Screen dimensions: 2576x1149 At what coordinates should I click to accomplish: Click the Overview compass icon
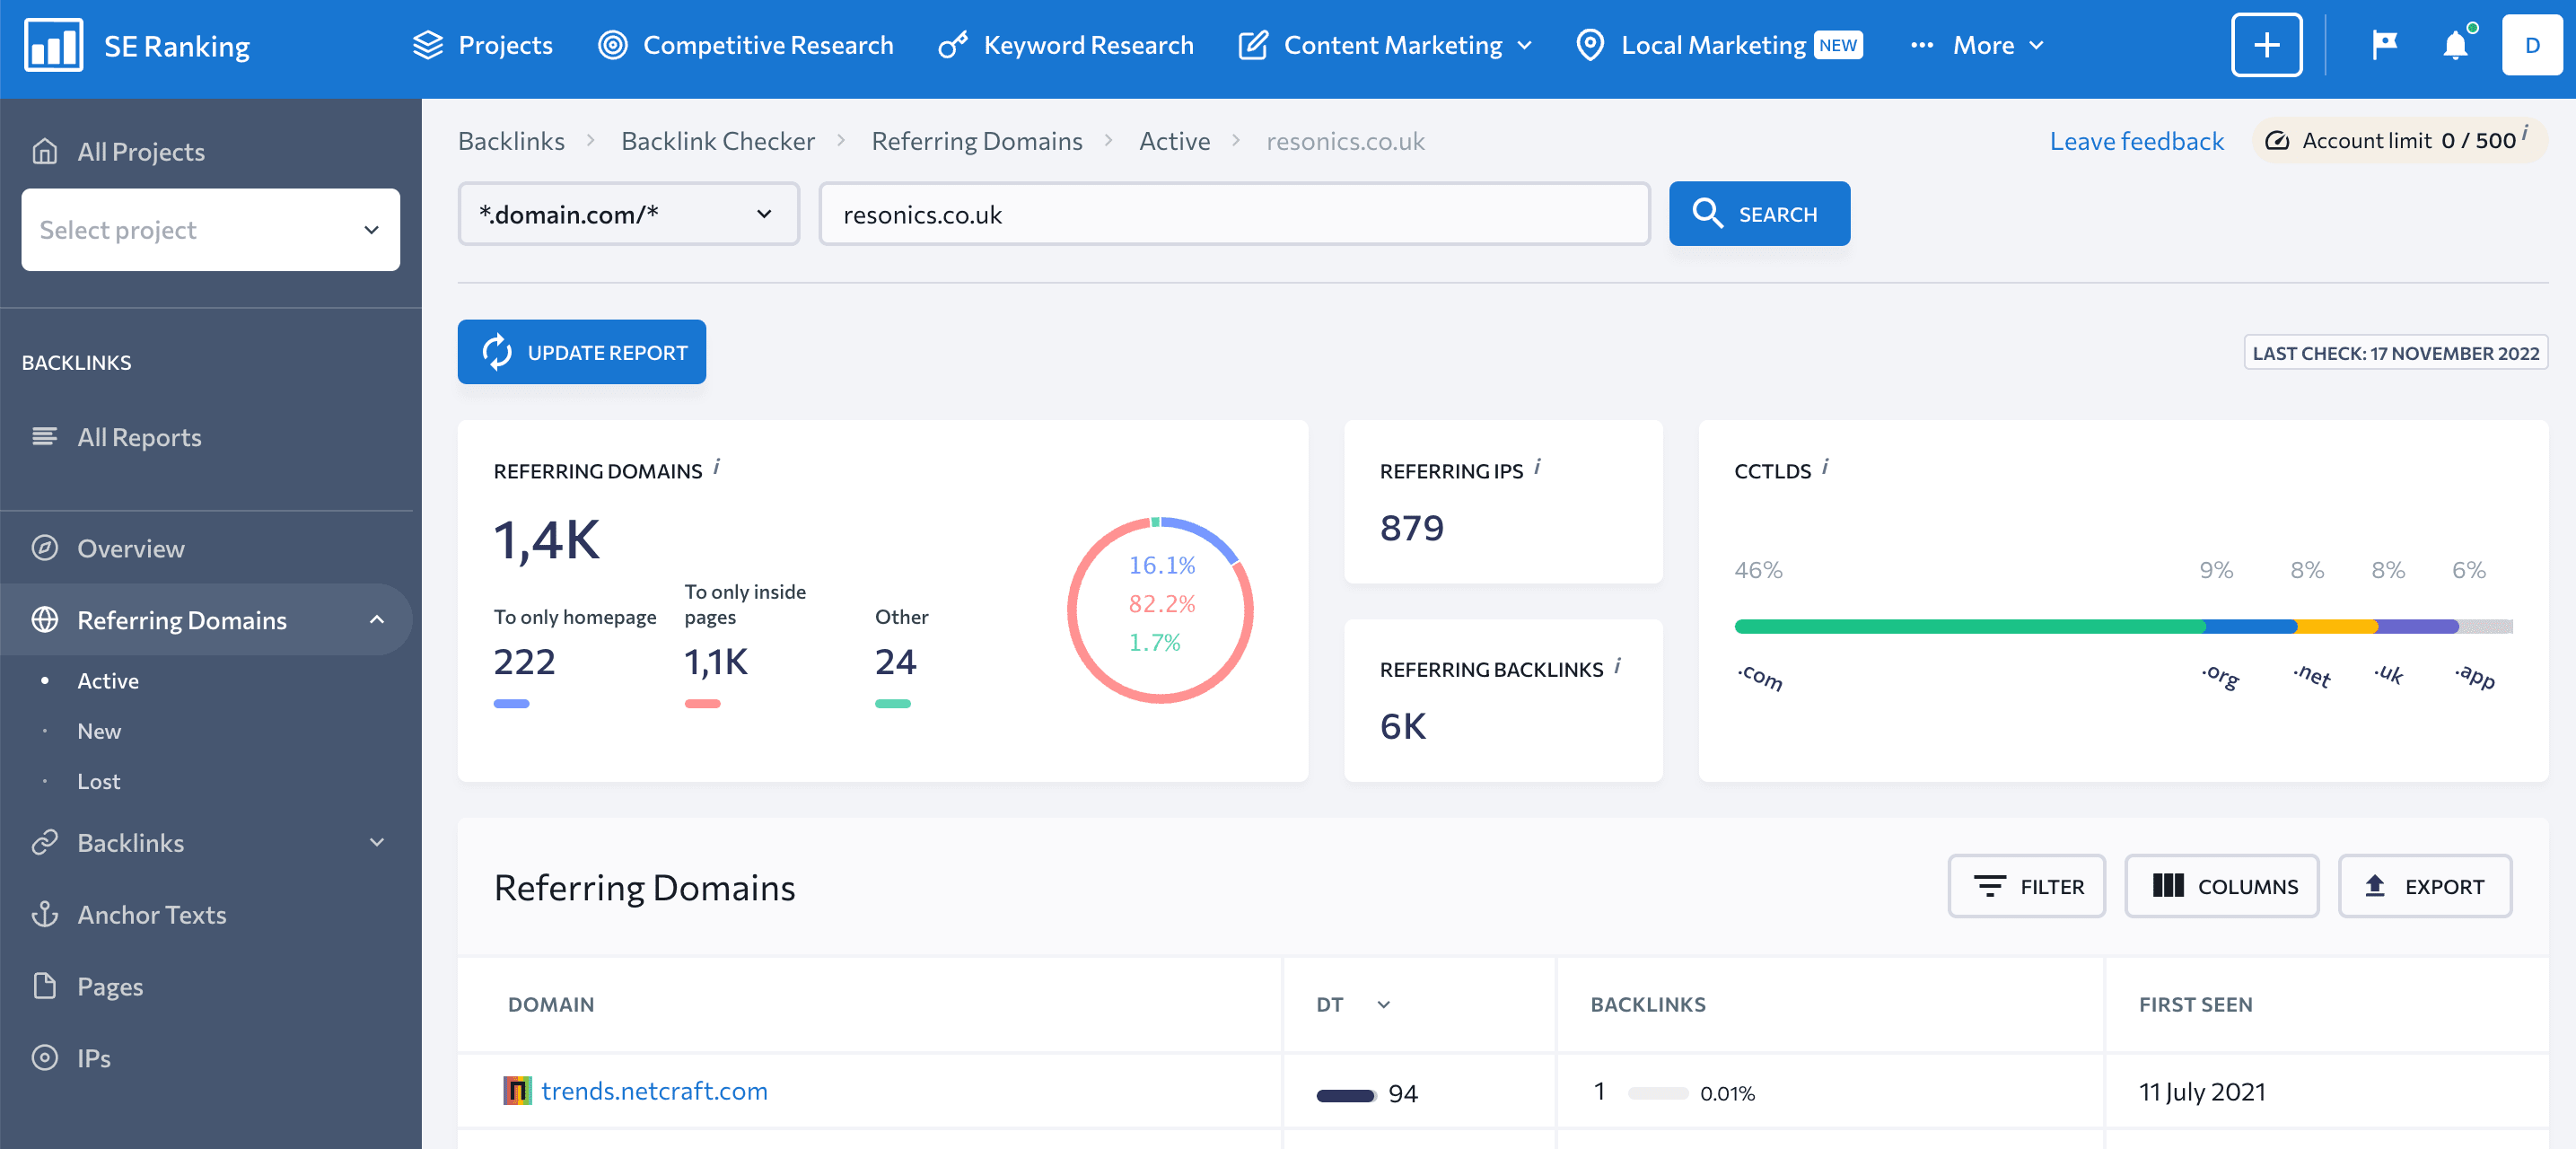(x=44, y=548)
